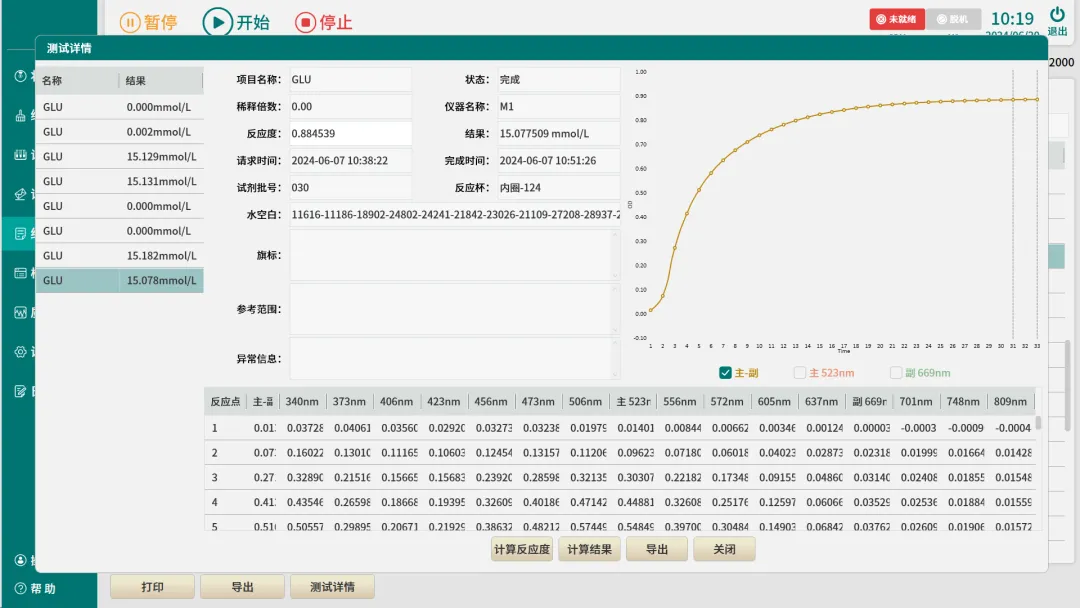Select the GLU row with 15.182mmol/L

120,256
